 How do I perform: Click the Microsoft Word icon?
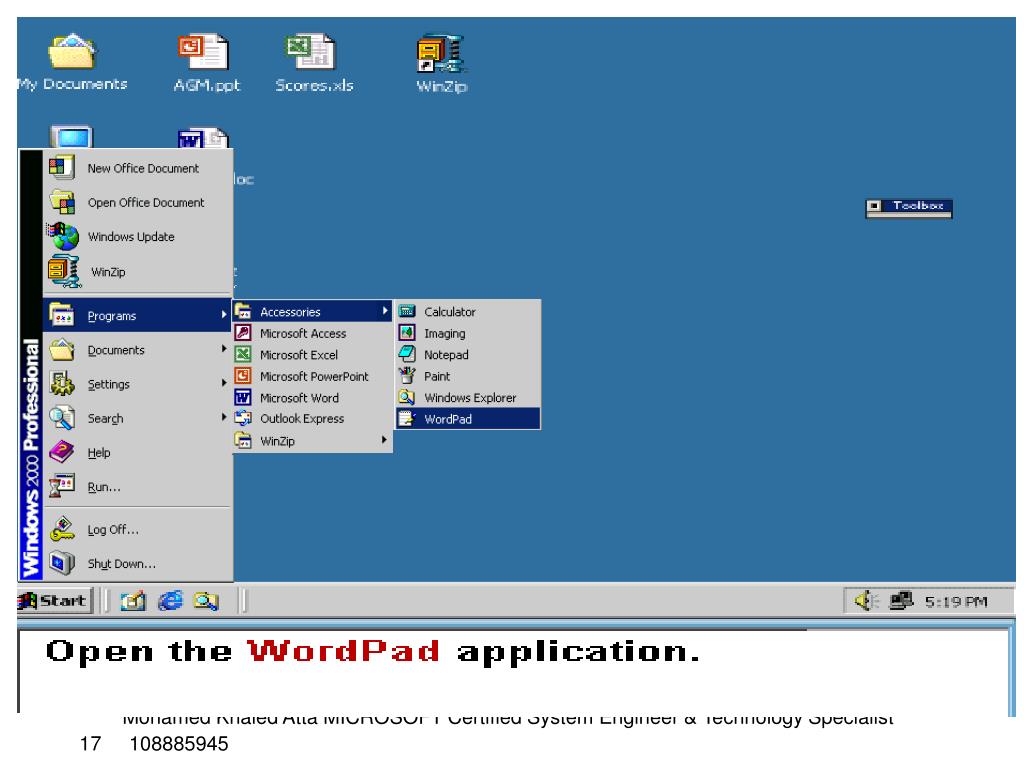[x=243, y=397]
